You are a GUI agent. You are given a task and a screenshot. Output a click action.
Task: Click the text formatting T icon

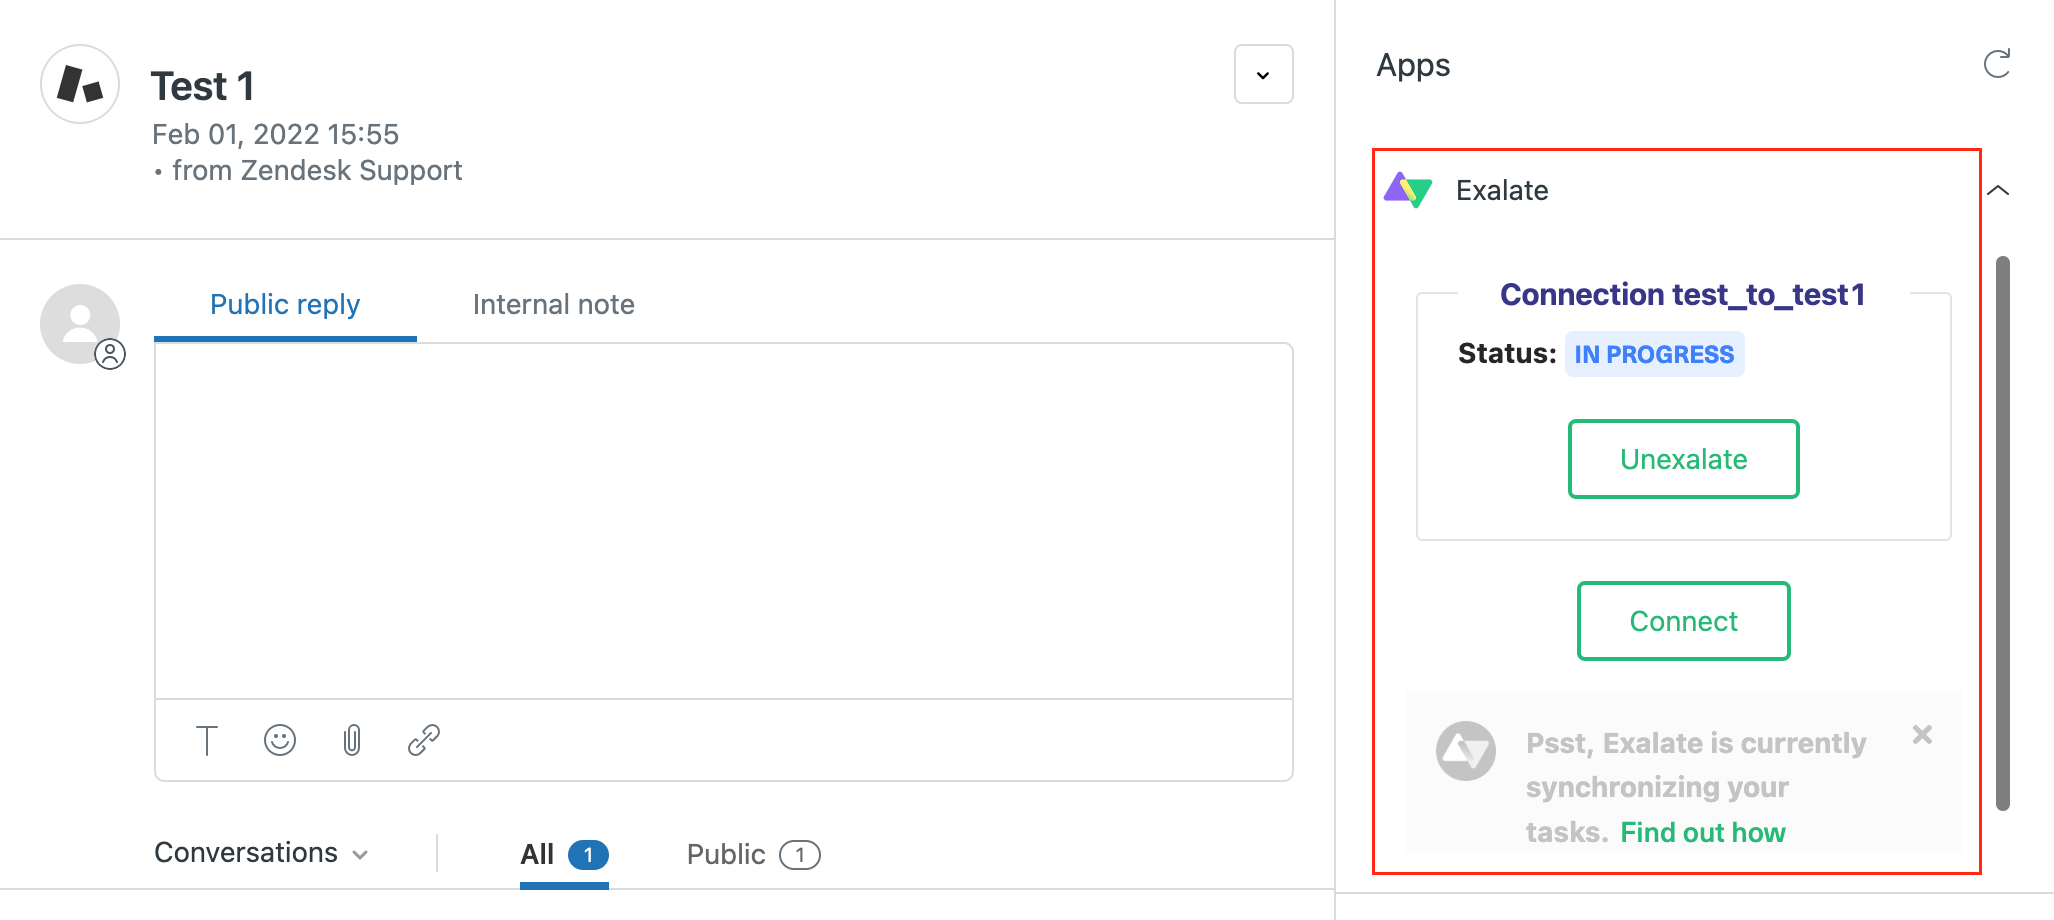tap(206, 740)
